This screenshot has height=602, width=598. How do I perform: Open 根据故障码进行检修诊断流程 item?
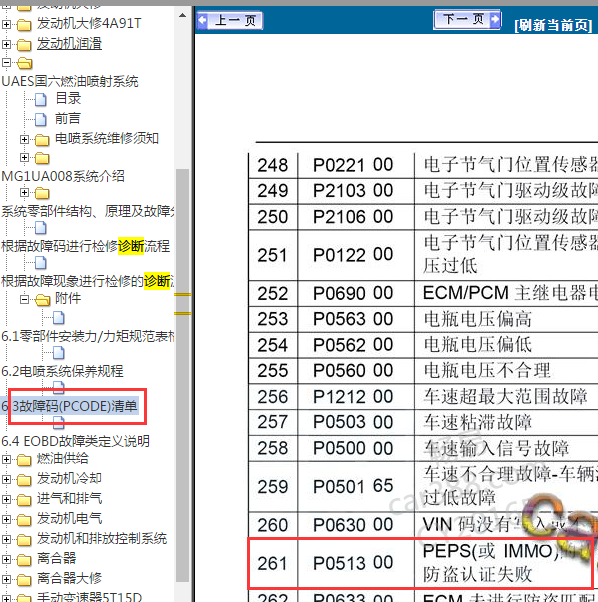(86, 246)
